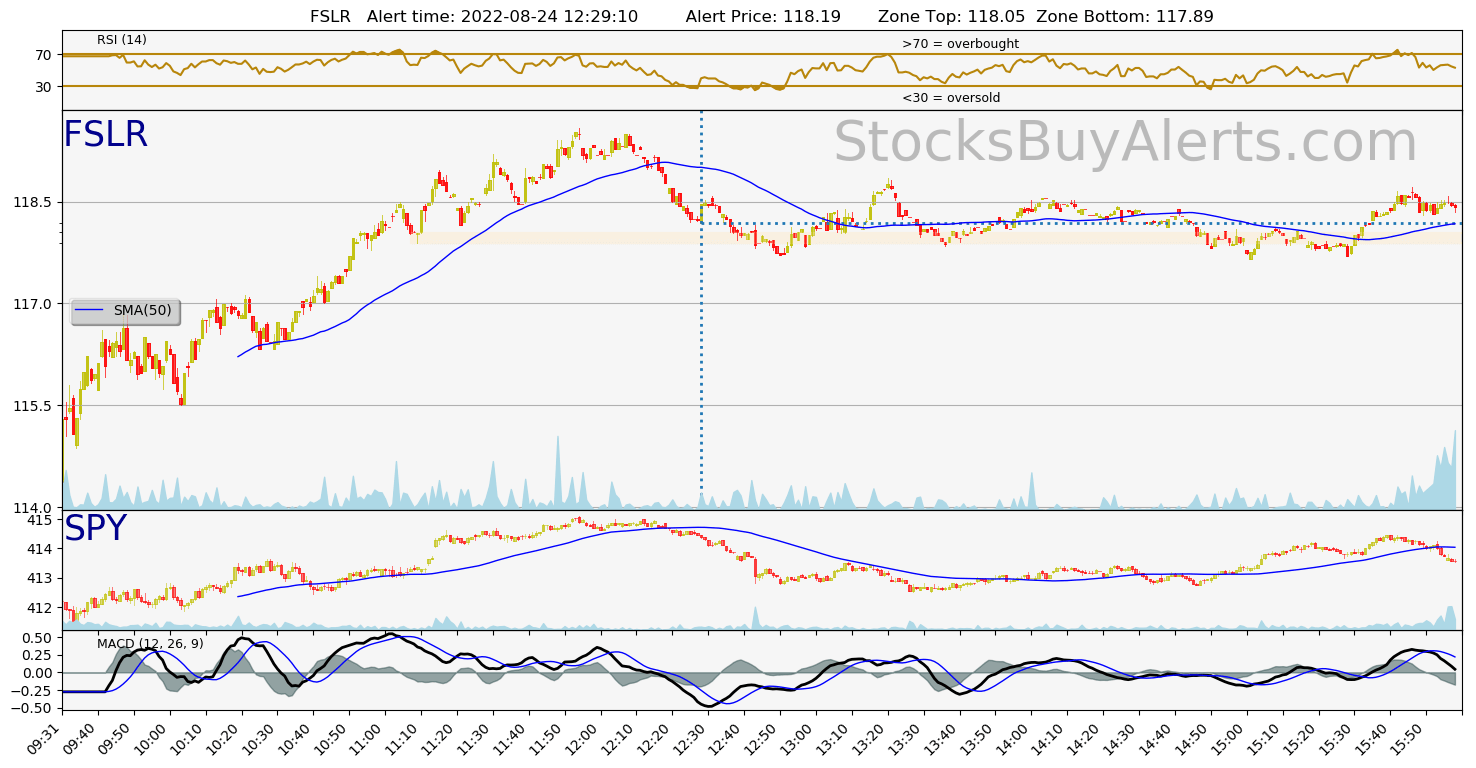Click the '>70 = overbought' annotation

(x=960, y=44)
